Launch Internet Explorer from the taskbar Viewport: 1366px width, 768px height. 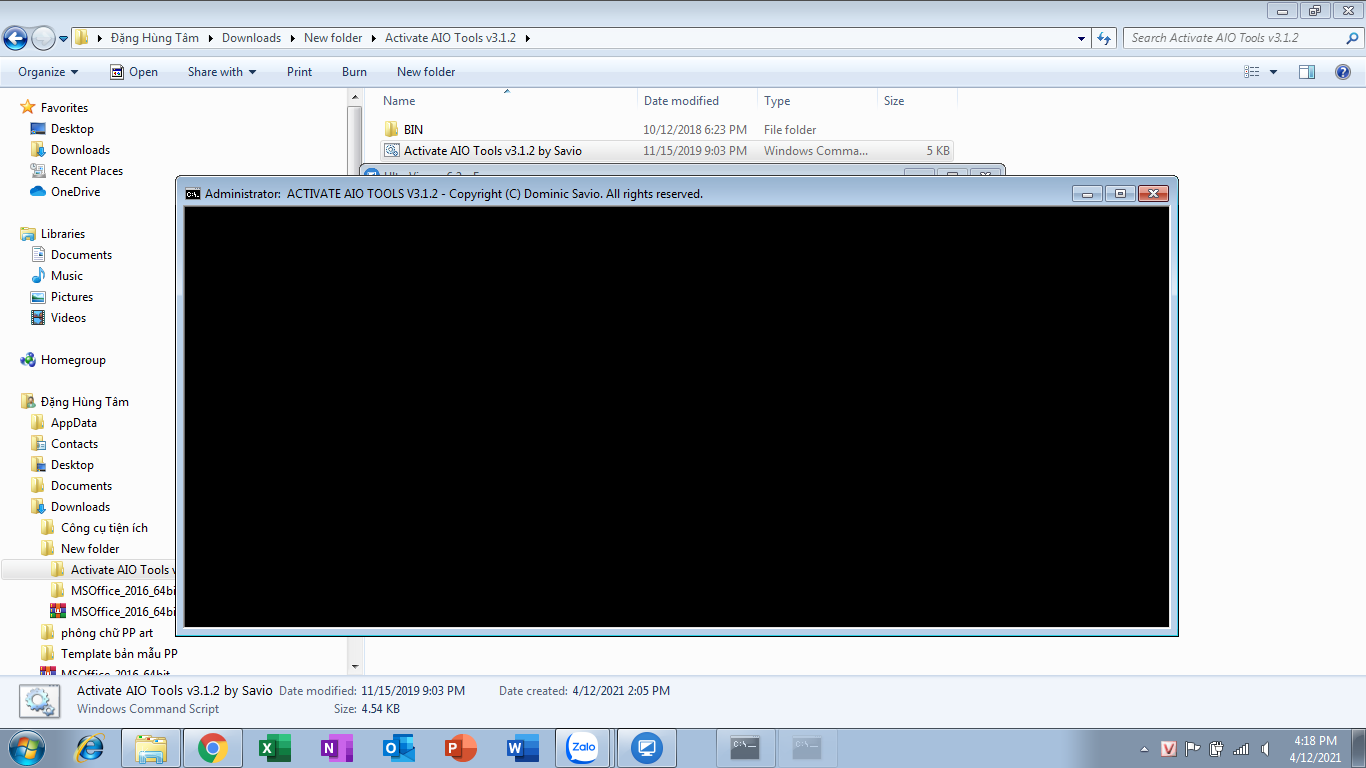(x=91, y=748)
